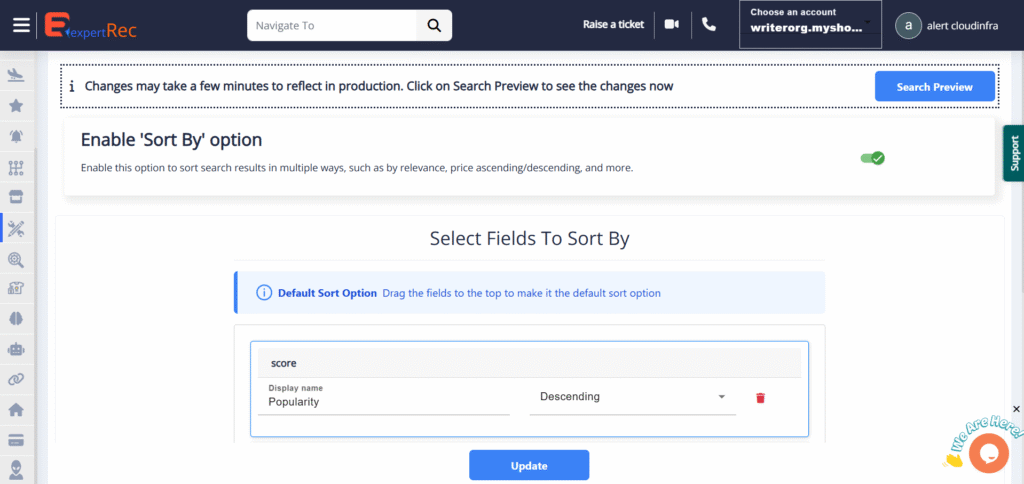Expand the Descending sort order dropdown

click(x=632, y=397)
